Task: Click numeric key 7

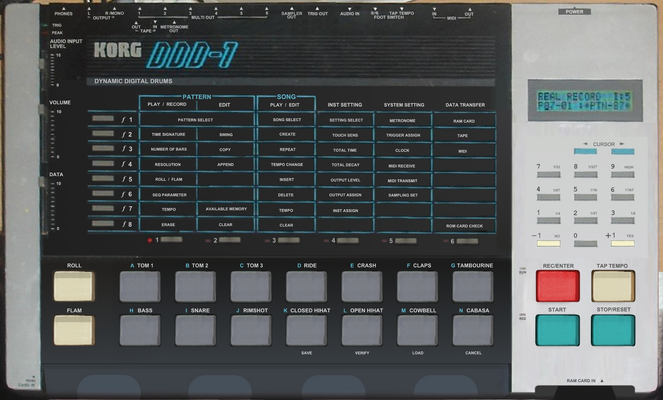Action: [548, 174]
